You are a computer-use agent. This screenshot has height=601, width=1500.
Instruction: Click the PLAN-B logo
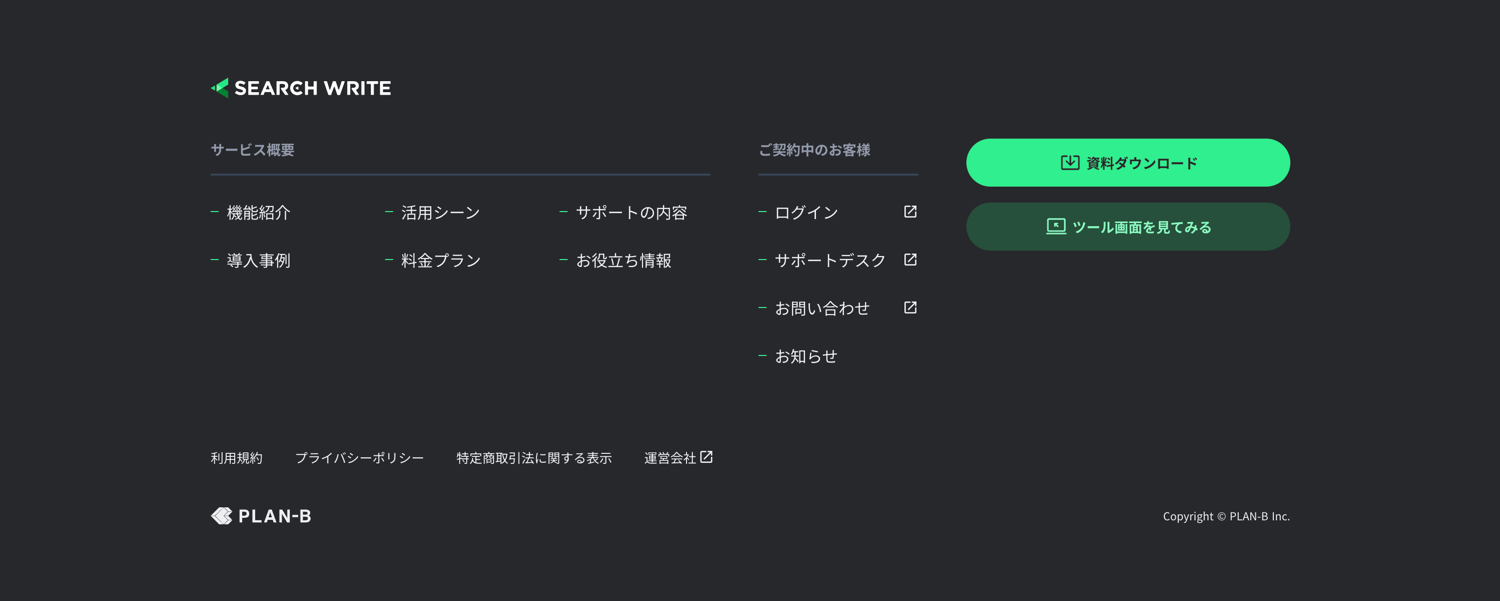(x=261, y=516)
